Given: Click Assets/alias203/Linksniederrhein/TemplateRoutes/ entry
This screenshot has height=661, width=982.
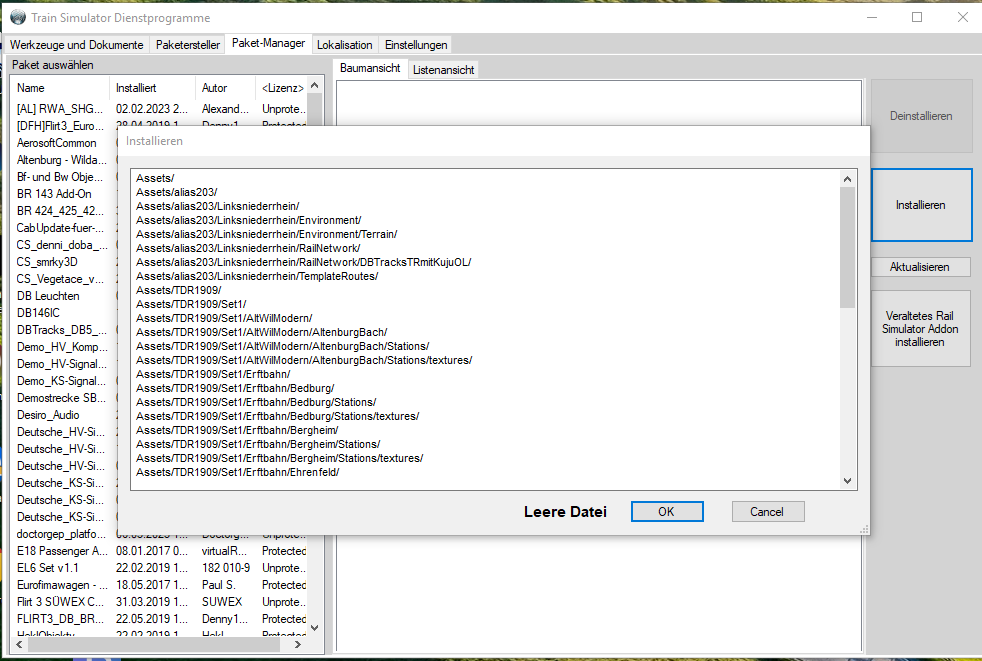Looking at the screenshot, I should (257, 276).
